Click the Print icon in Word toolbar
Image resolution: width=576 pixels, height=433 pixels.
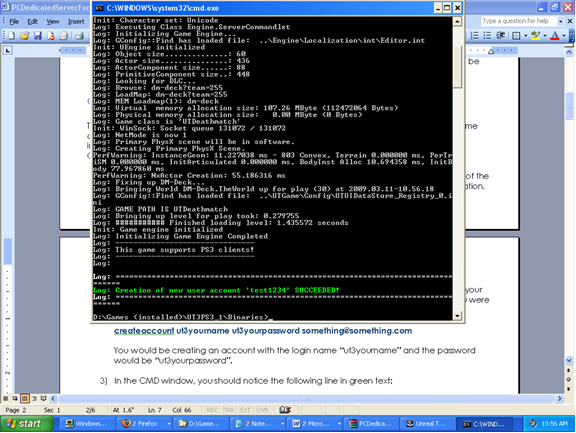pos(79,36)
